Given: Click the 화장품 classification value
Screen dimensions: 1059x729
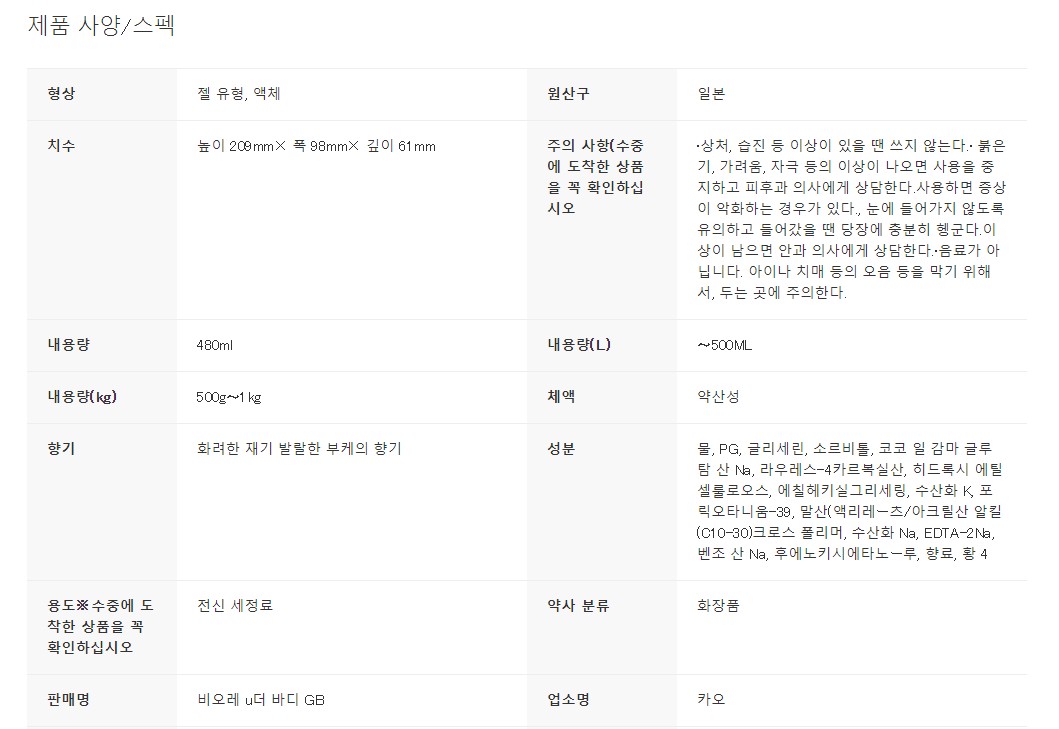Looking at the screenshot, I should (x=718, y=605).
